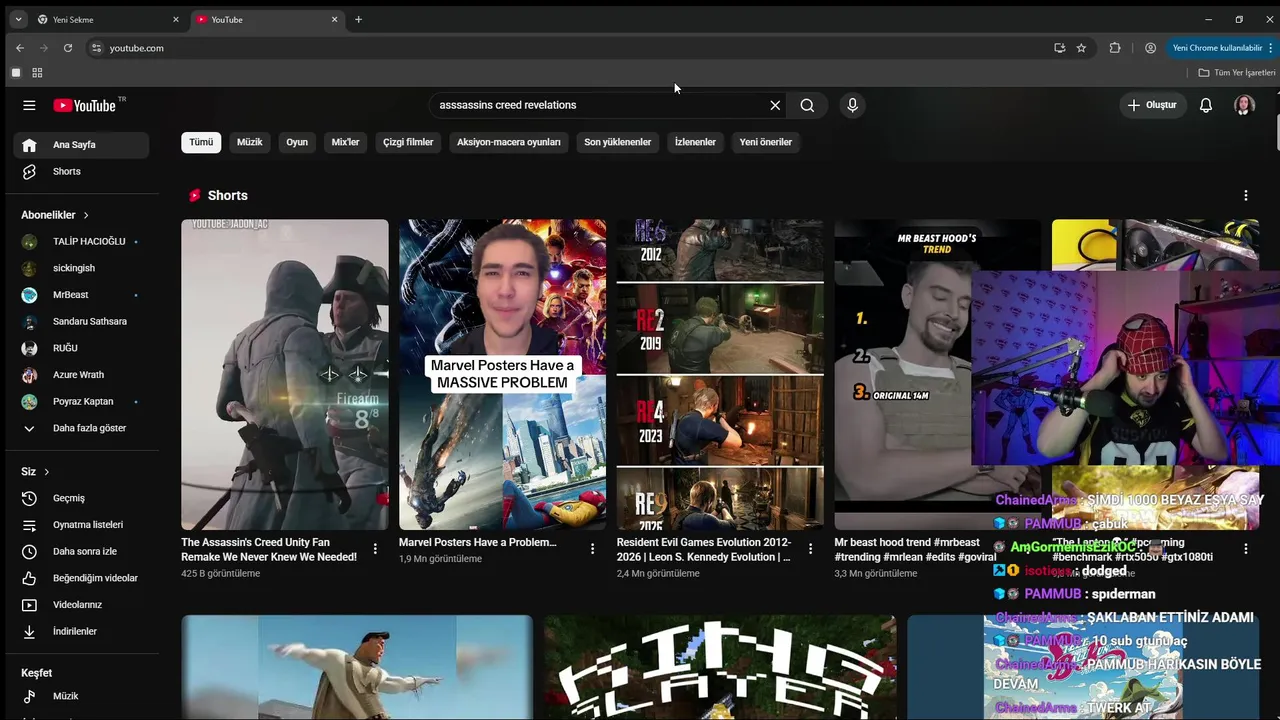The height and width of the screenshot is (720, 1280).
Task: Open TALİP HACIOĞLU channel subscription
Action: (x=81, y=241)
